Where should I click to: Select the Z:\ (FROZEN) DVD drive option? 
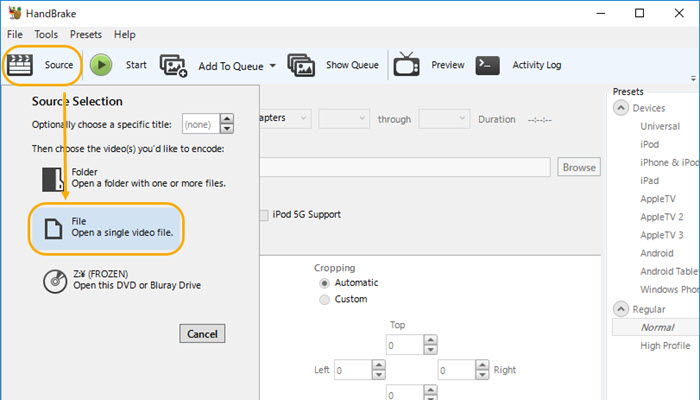tap(122, 280)
